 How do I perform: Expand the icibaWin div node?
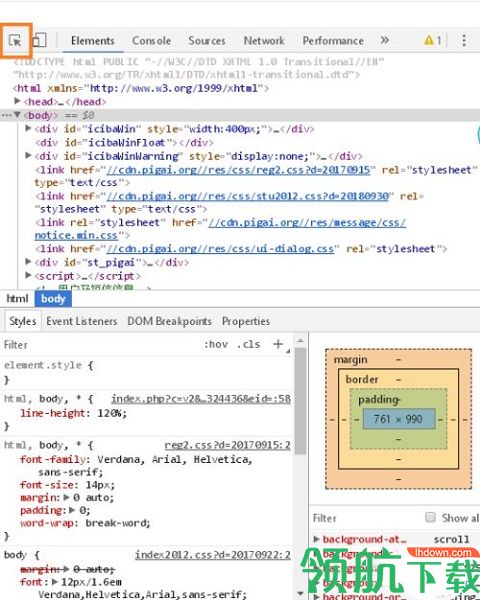[28, 128]
